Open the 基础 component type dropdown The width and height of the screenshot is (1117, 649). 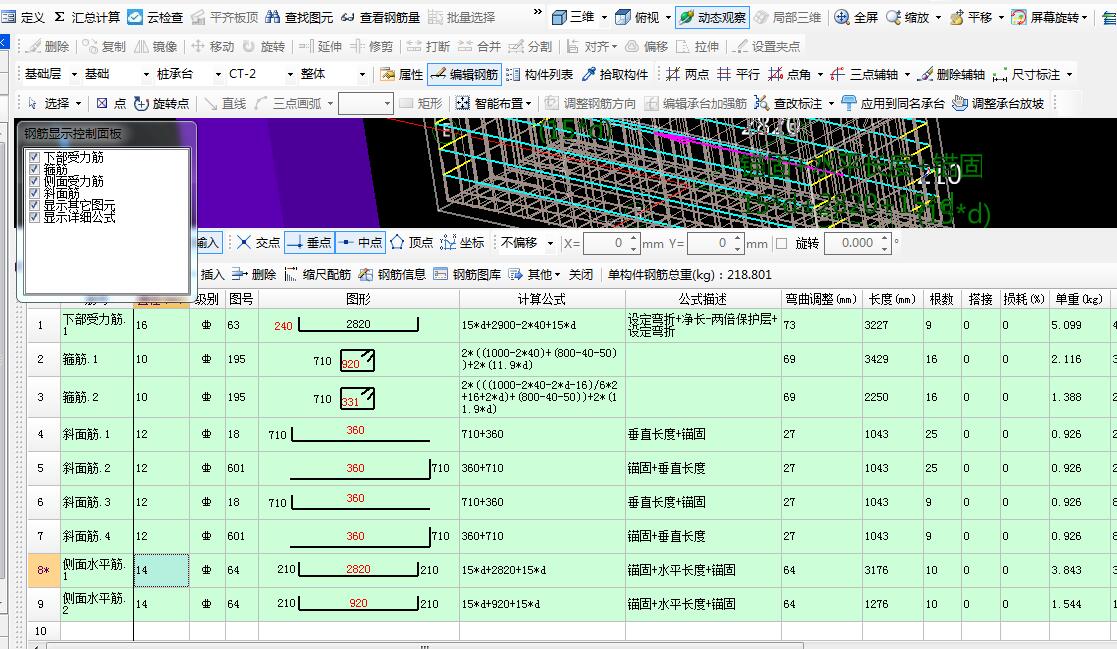(146, 74)
